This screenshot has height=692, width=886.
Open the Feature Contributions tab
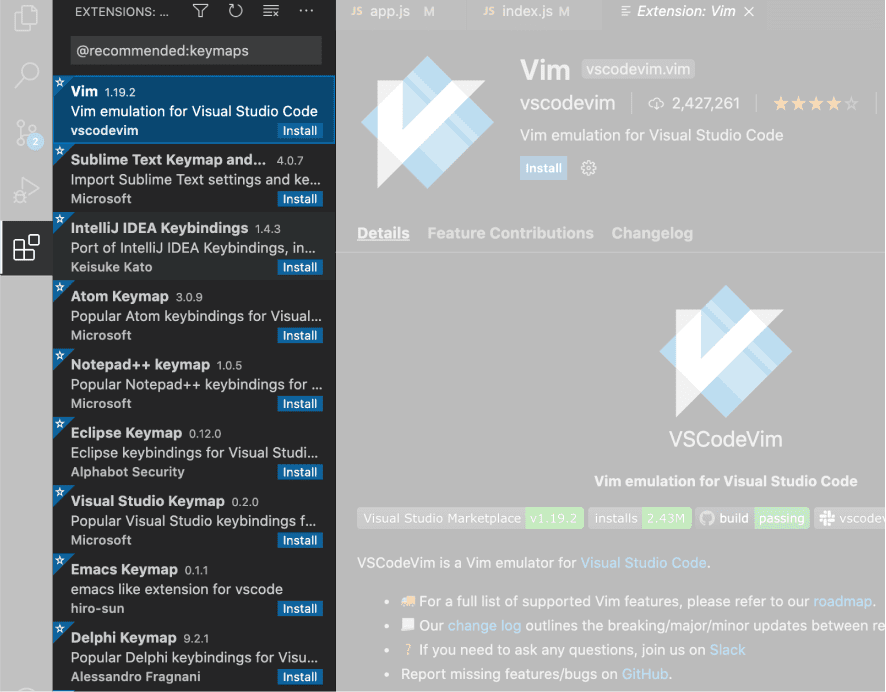[510, 233]
